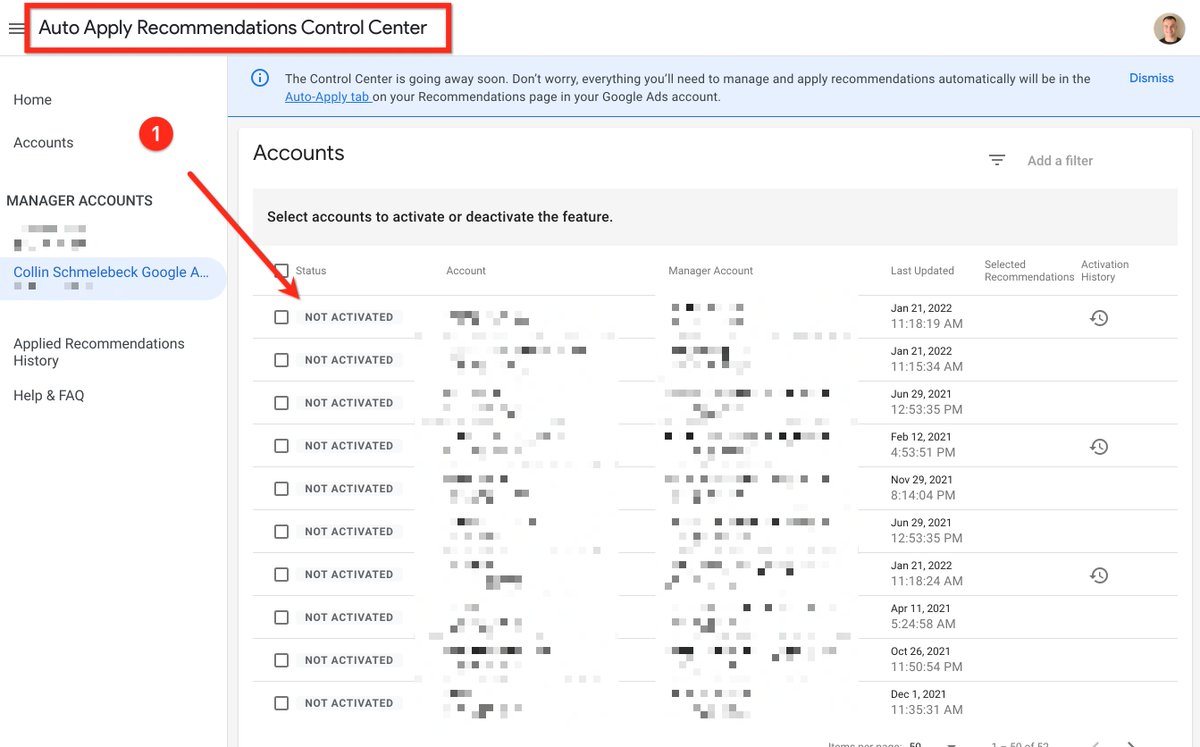Click NOT ACTIVATED status in Dec 1 row
Viewport: 1200px width, 747px height.
pyautogui.click(x=349, y=703)
